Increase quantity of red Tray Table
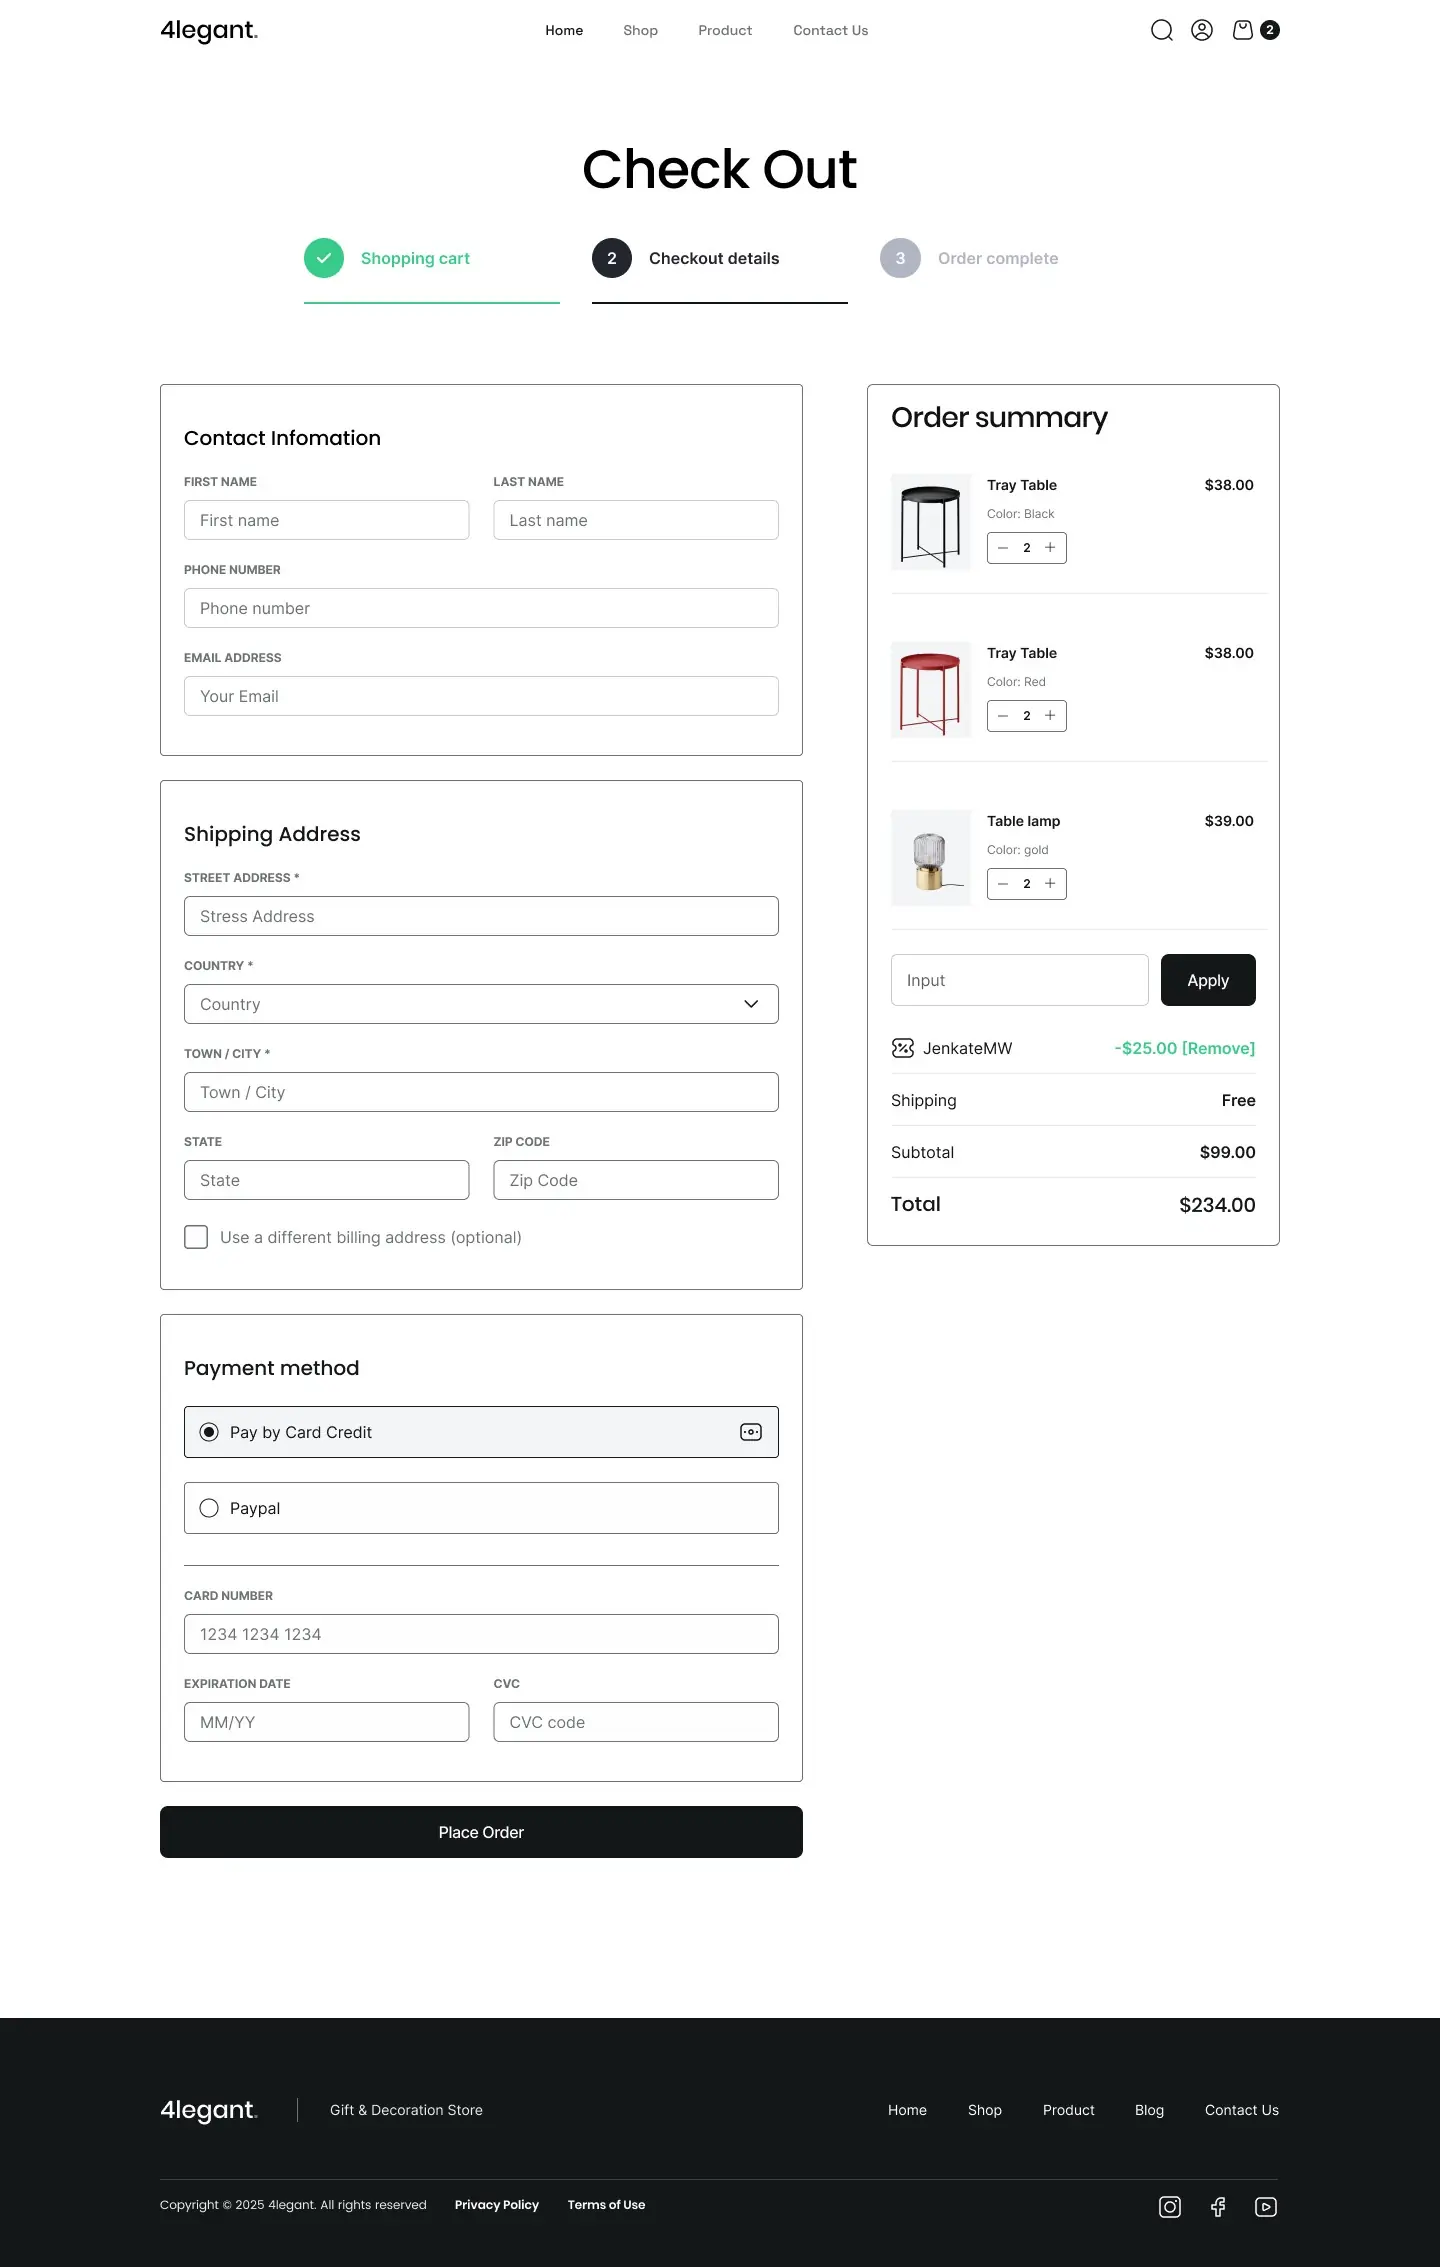The width and height of the screenshot is (1440, 2267). point(1050,716)
